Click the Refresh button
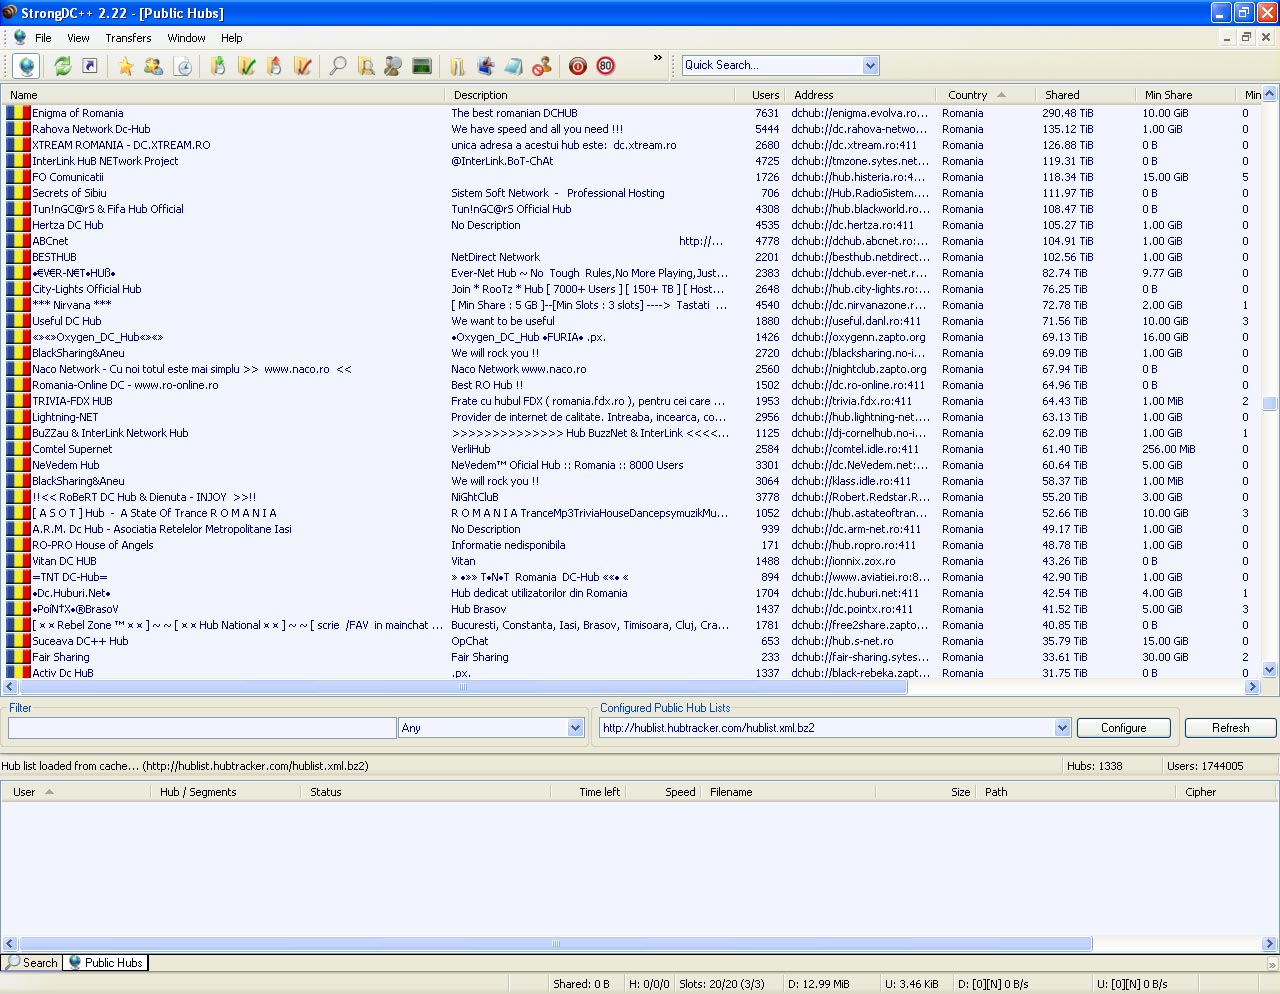This screenshot has height=994, width=1280. tap(1230, 728)
